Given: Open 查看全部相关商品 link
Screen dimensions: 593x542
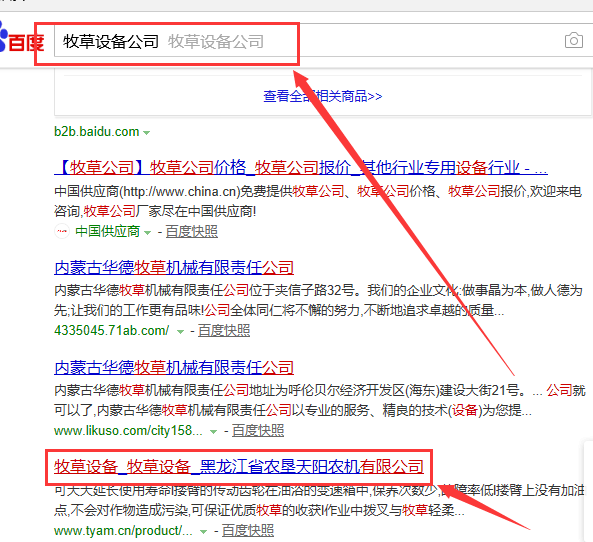Looking at the screenshot, I should [323, 96].
